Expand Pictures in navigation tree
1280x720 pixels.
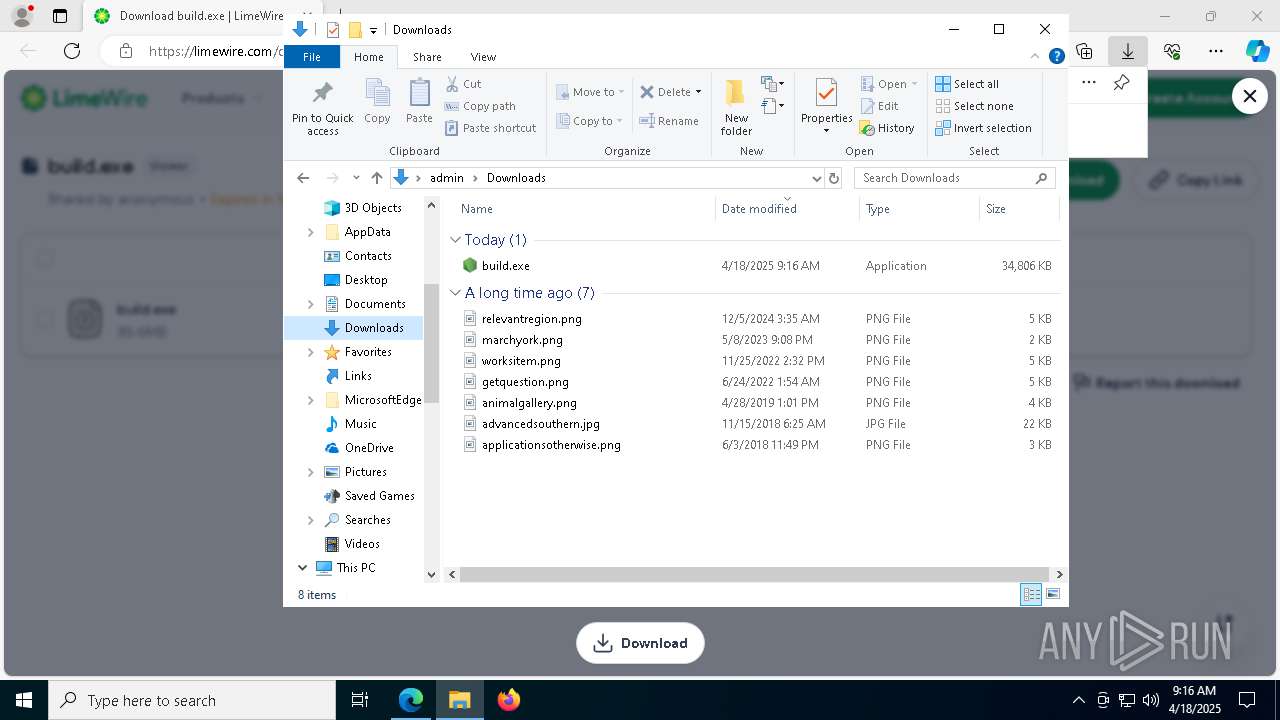pyautogui.click(x=310, y=472)
